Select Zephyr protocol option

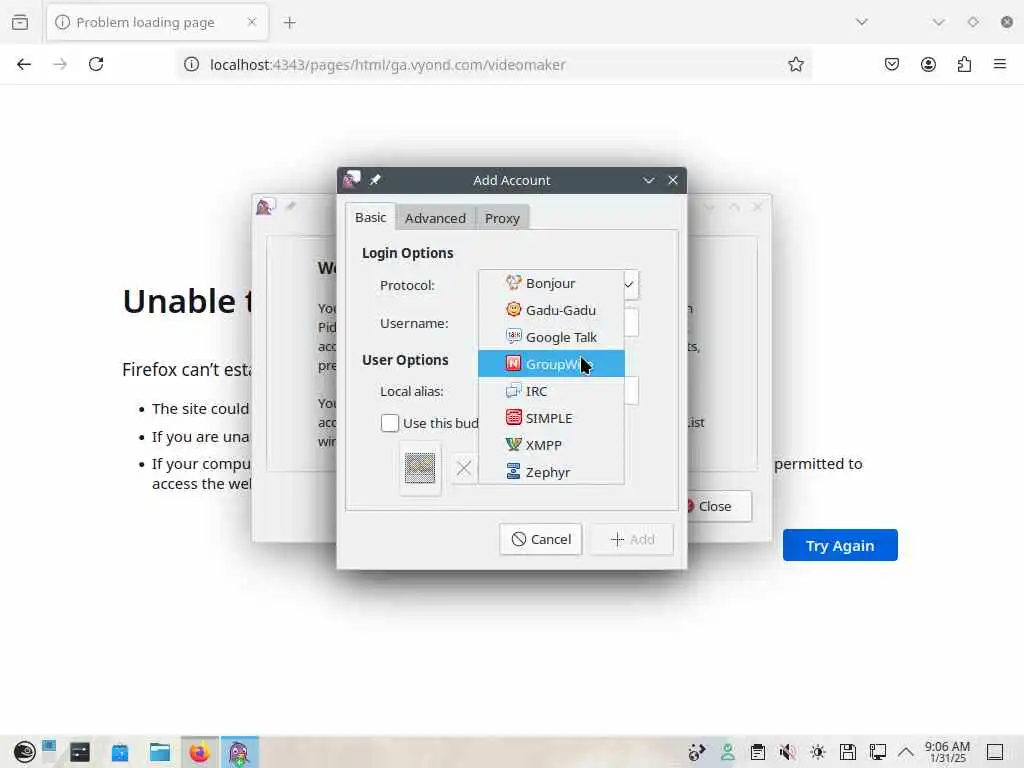coord(551,472)
